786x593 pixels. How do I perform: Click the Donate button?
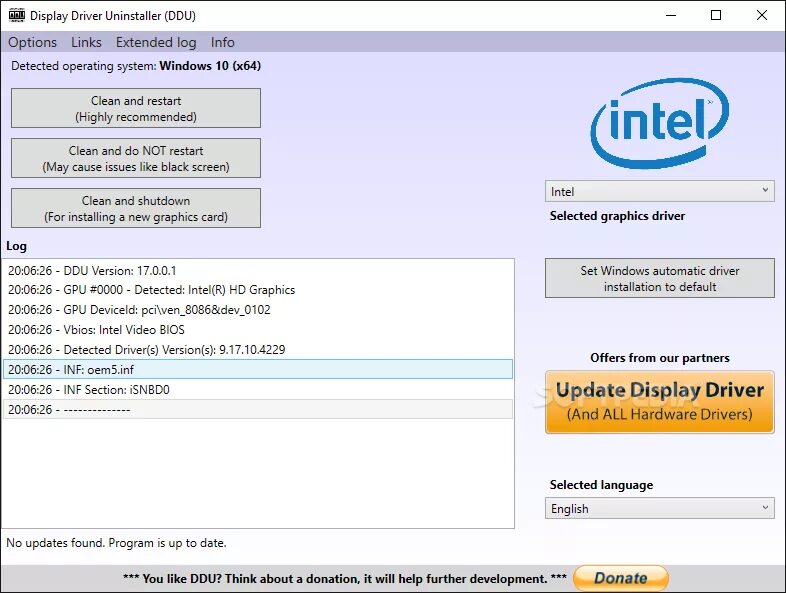point(621,578)
